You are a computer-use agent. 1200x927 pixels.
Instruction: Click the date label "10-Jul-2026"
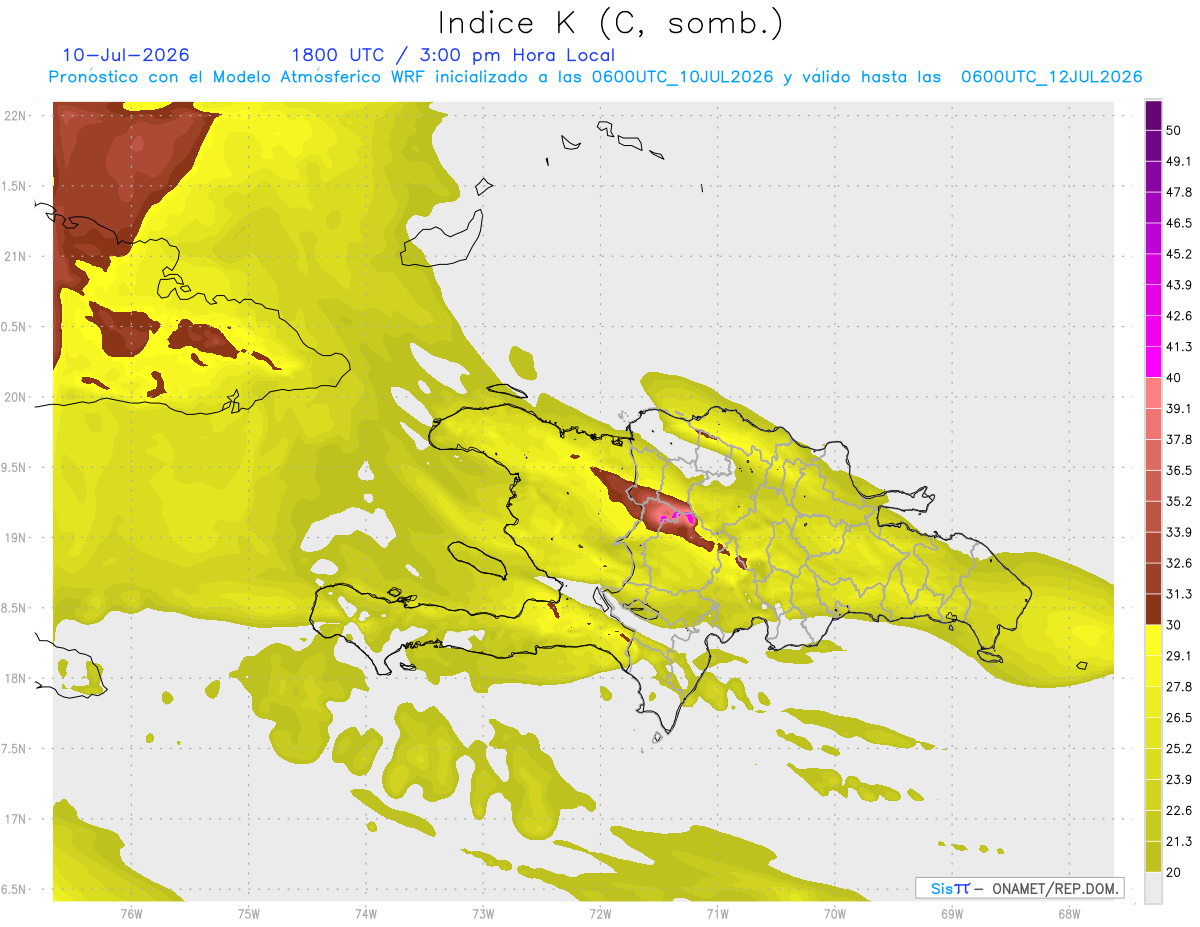126,55
